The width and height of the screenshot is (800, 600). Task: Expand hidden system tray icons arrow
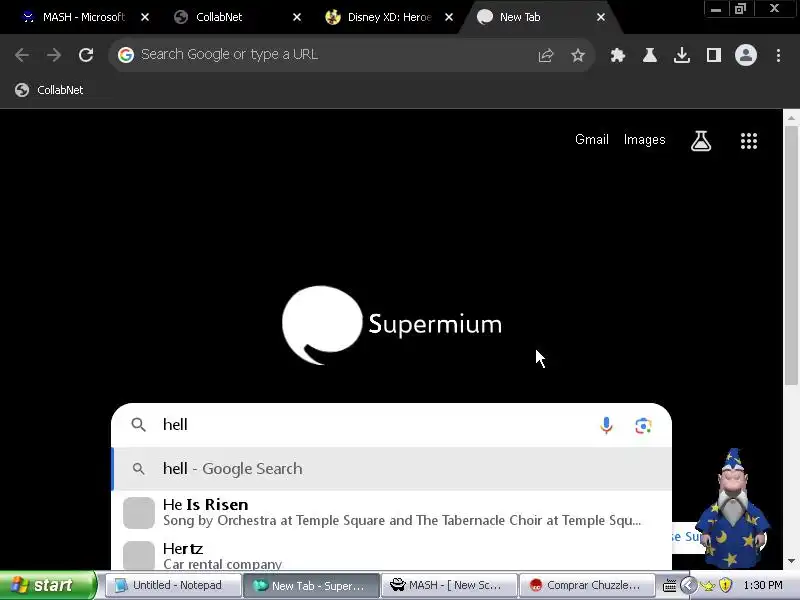click(x=688, y=585)
